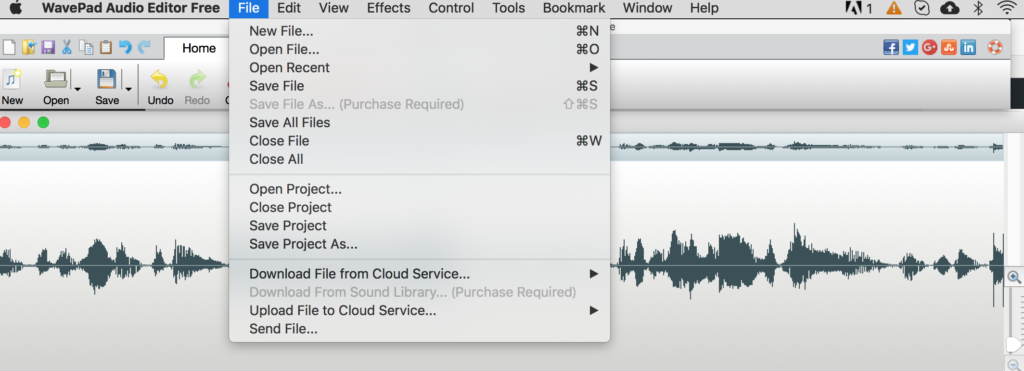Open the Apple menu
This screenshot has width=1024, height=371.
(16, 8)
